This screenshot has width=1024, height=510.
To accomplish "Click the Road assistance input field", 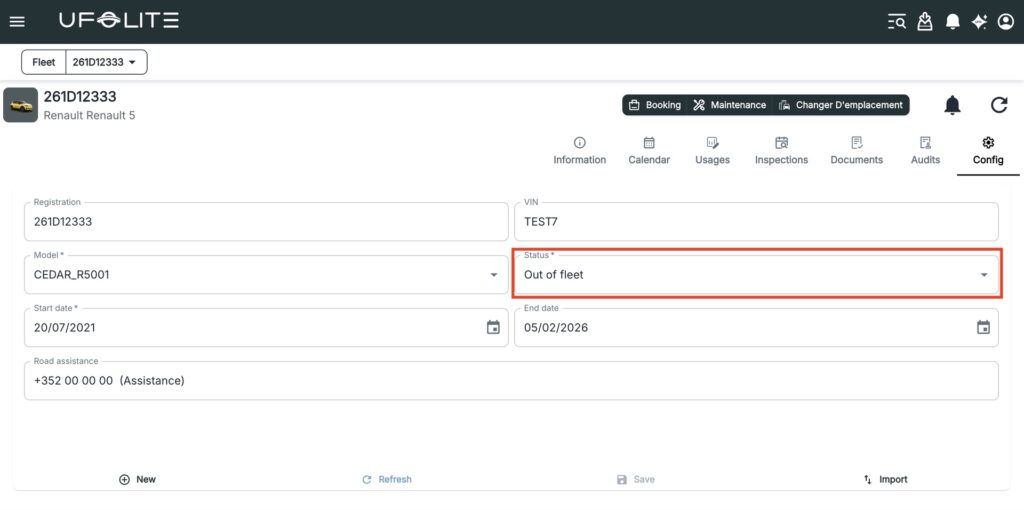I will (510, 381).
